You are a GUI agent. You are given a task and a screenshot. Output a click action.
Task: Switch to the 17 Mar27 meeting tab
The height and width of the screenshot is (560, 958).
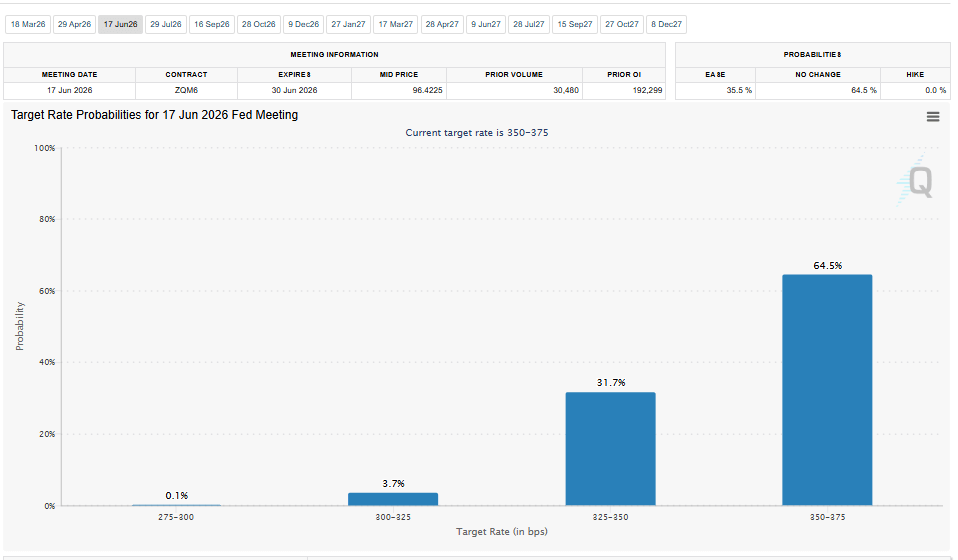tap(395, 24)
